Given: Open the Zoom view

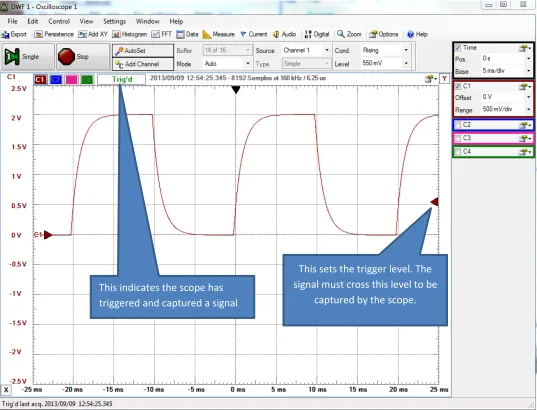Looking at the screenshot, I should 349,34.
